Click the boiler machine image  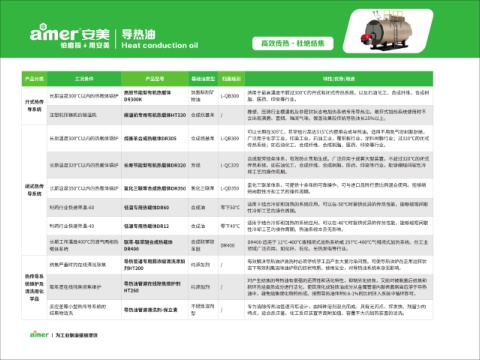tap(388, 31)
